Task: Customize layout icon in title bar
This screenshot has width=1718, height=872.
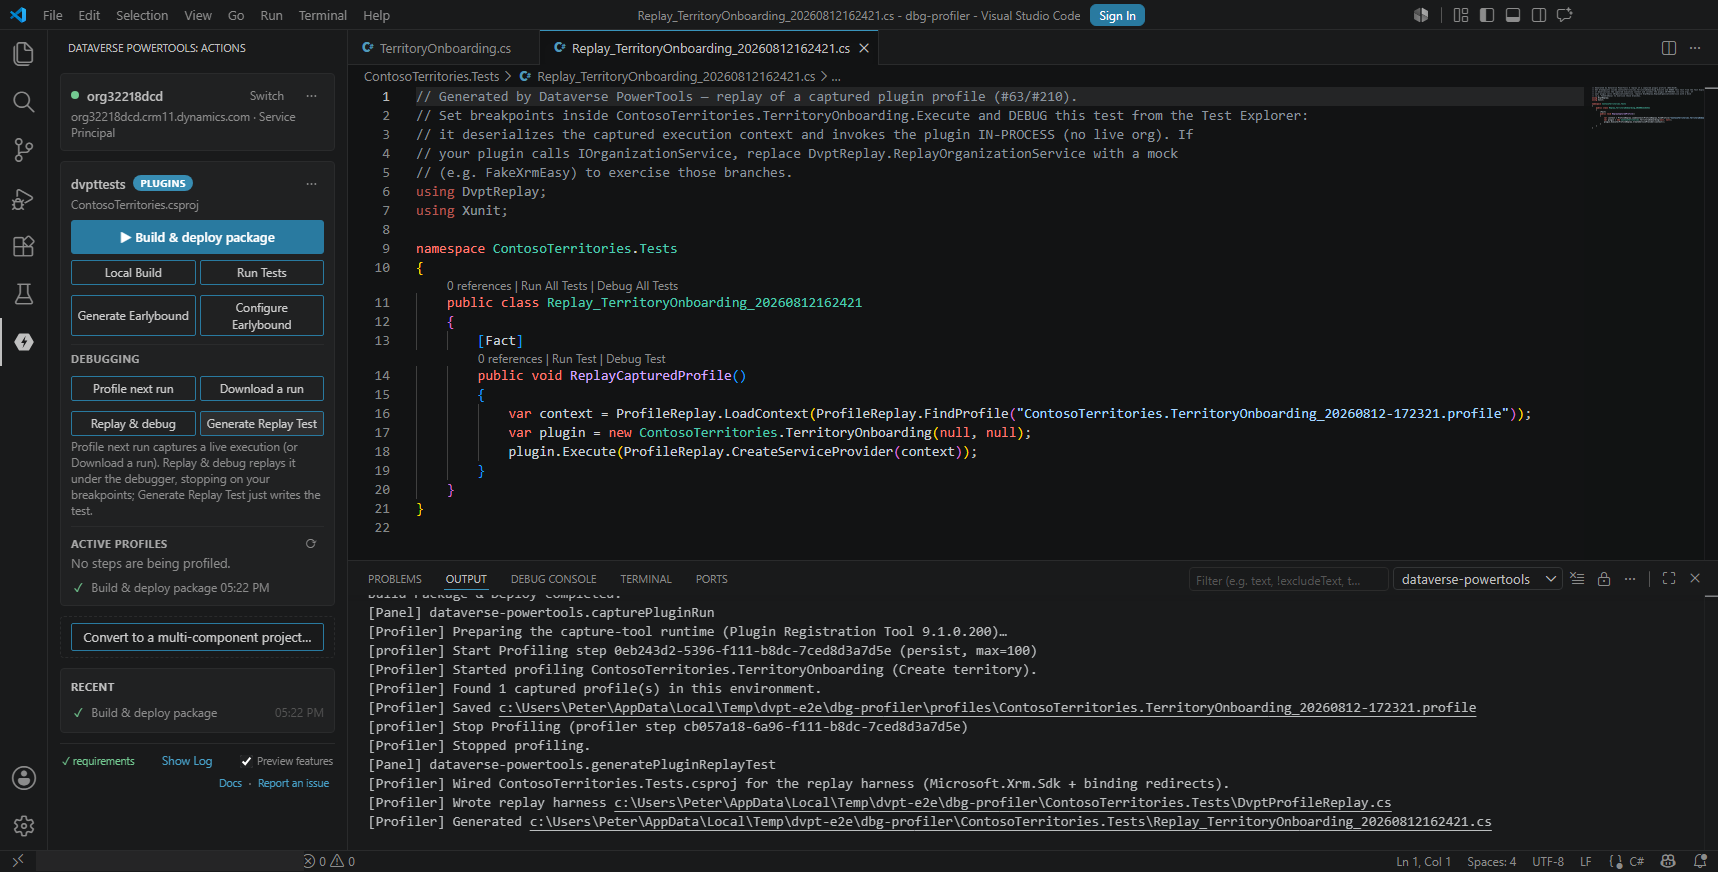Action: point(1461,15)
